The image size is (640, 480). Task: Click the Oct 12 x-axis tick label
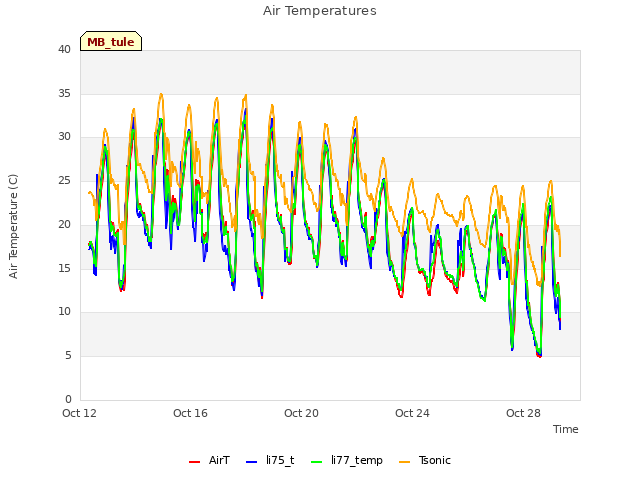pos(79,413)
